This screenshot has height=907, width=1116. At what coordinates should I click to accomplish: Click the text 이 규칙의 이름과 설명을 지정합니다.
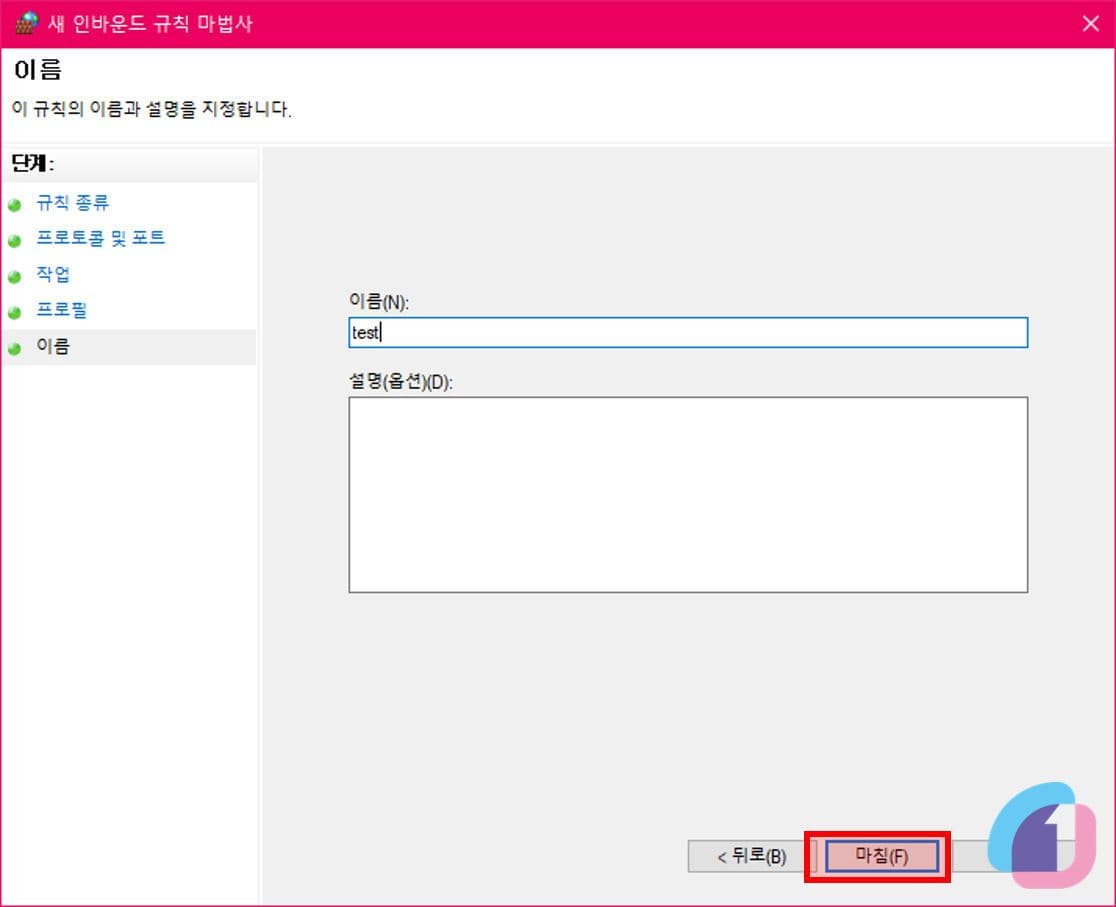152,109
